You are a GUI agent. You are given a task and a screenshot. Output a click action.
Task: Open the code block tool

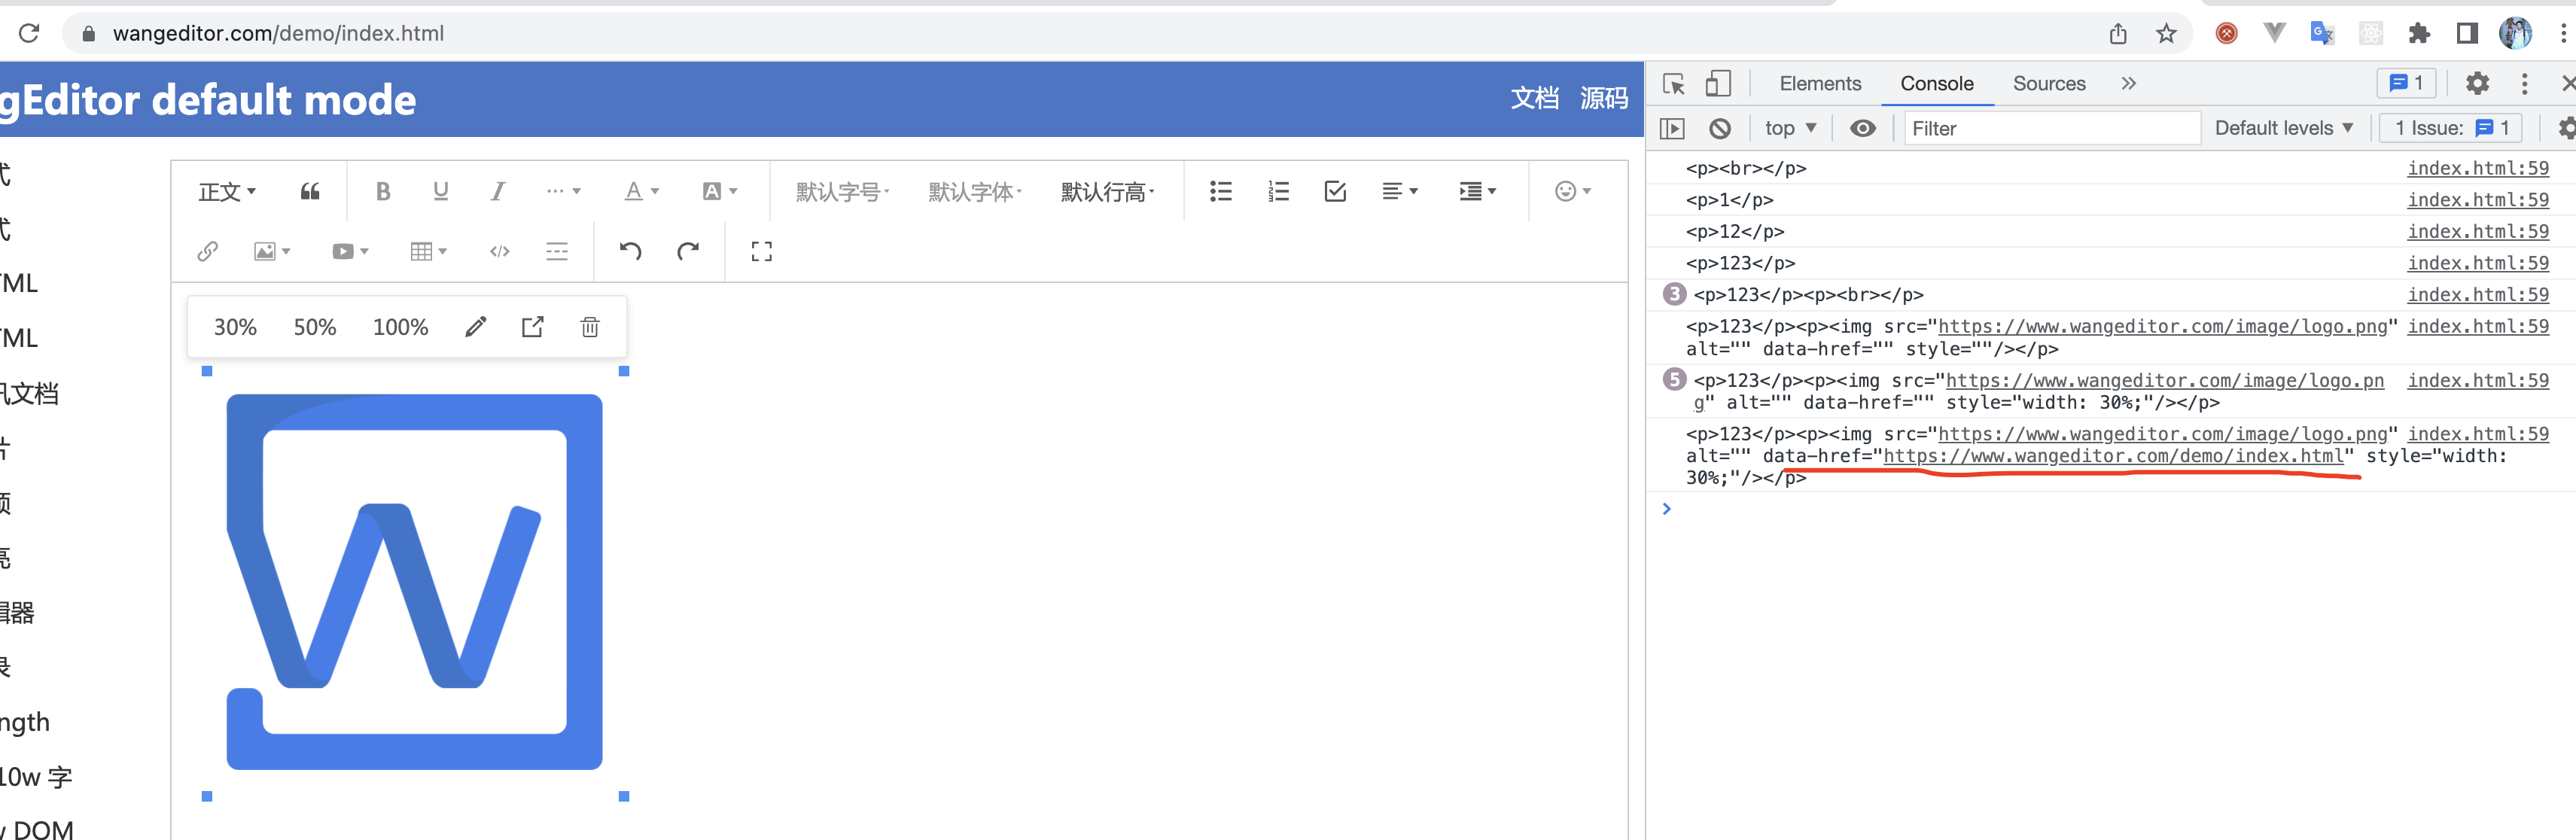coord(499,251)
